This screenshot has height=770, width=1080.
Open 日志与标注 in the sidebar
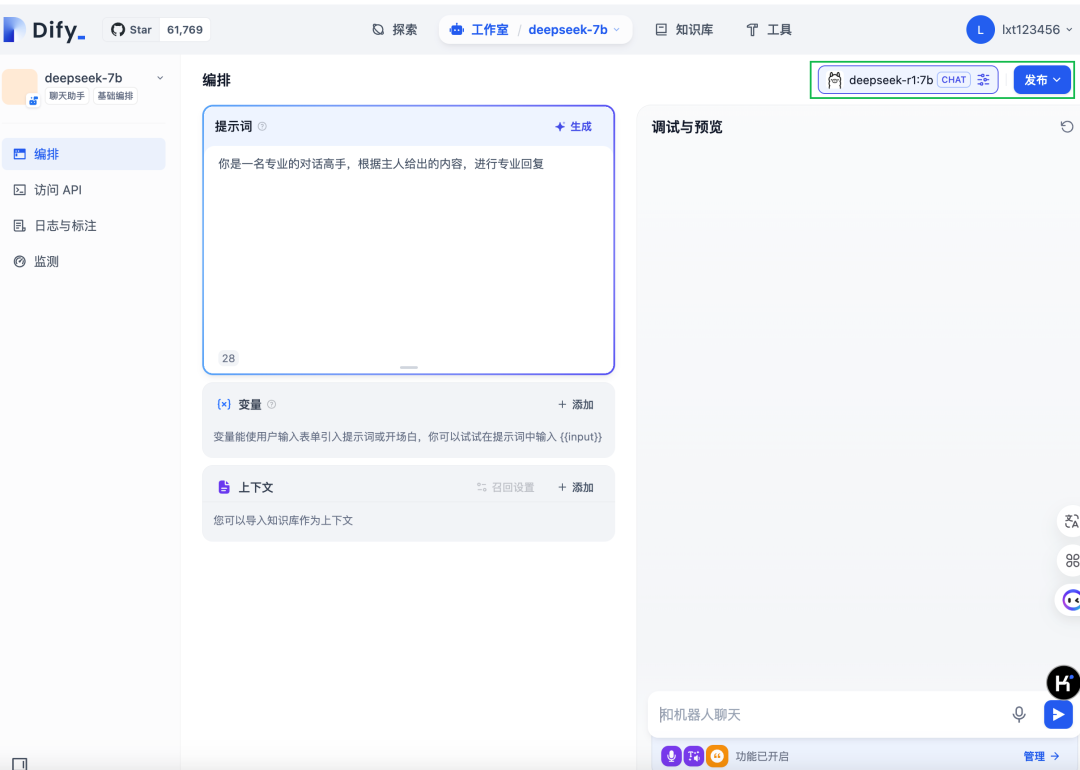tap(84, 226)
